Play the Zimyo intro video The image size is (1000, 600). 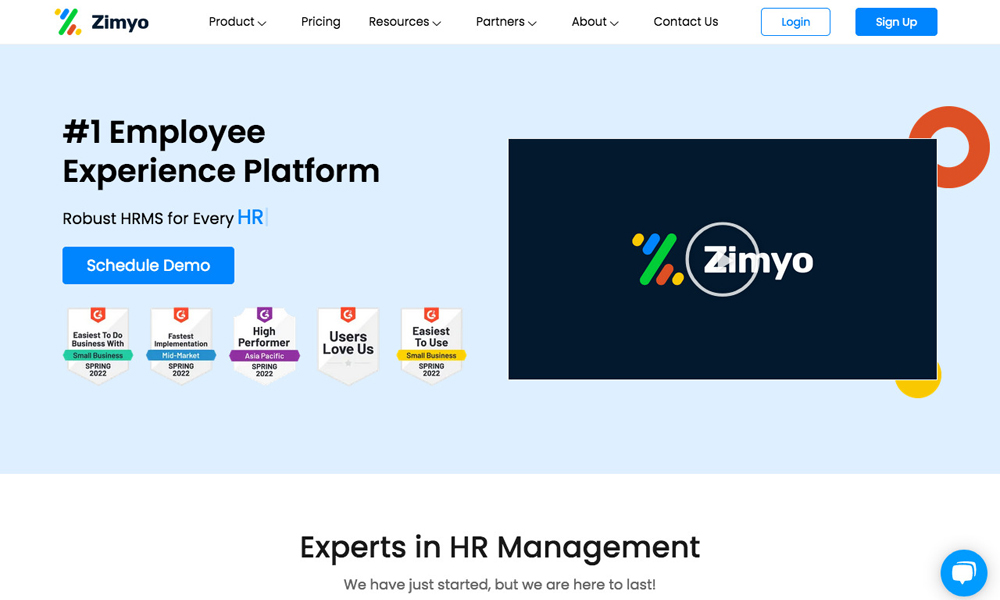722,259
